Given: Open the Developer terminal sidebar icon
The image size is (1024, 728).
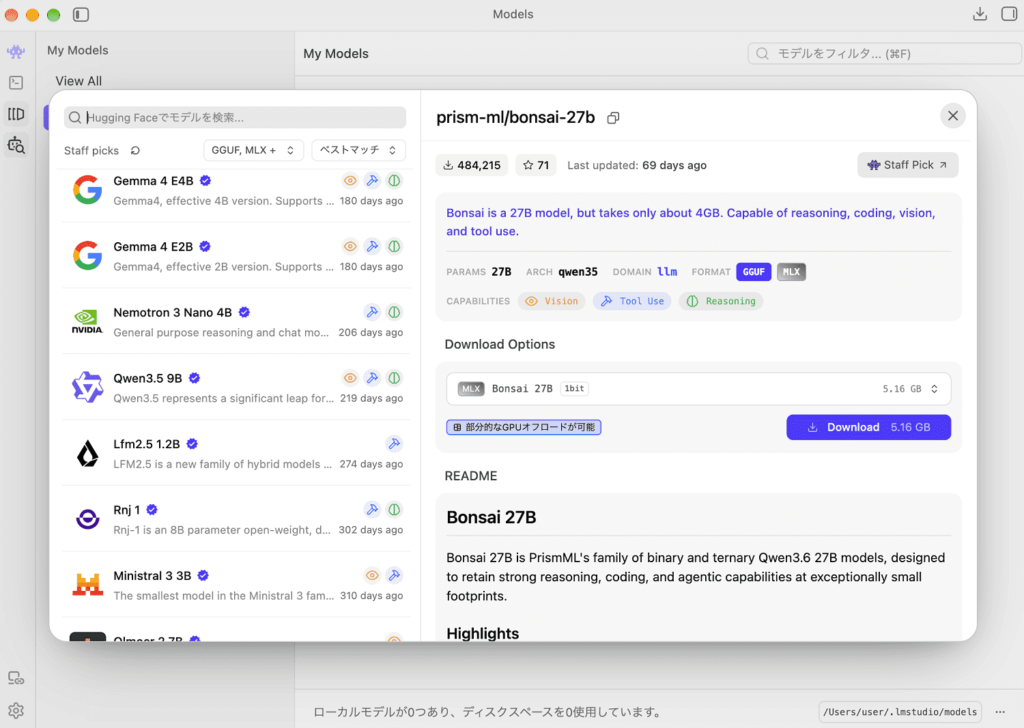Looking at the screenshot, I should coord(16,83).
